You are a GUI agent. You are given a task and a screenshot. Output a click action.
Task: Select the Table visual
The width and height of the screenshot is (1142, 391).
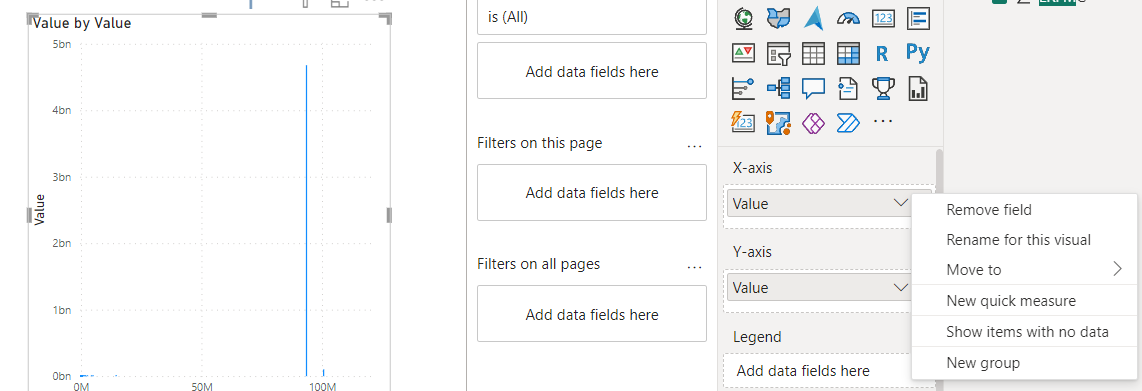[x=814, y=53]
